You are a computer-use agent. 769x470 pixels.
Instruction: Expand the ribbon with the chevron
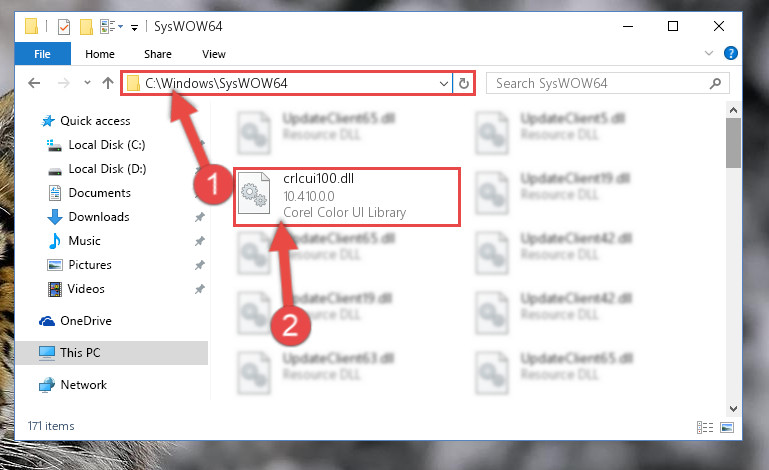pyautogui.click(x=709, y=53)
